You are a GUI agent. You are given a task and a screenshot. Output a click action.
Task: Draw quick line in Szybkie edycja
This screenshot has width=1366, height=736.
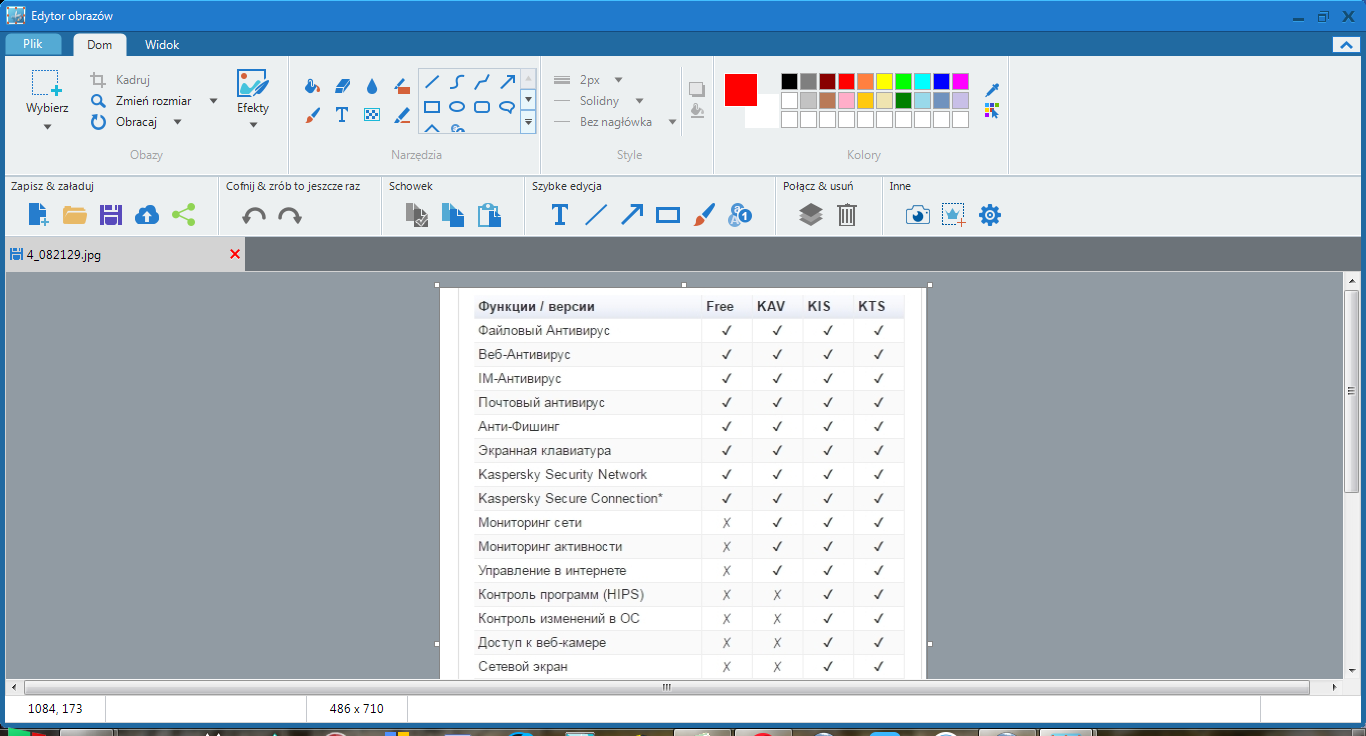(x=596, y=214)
